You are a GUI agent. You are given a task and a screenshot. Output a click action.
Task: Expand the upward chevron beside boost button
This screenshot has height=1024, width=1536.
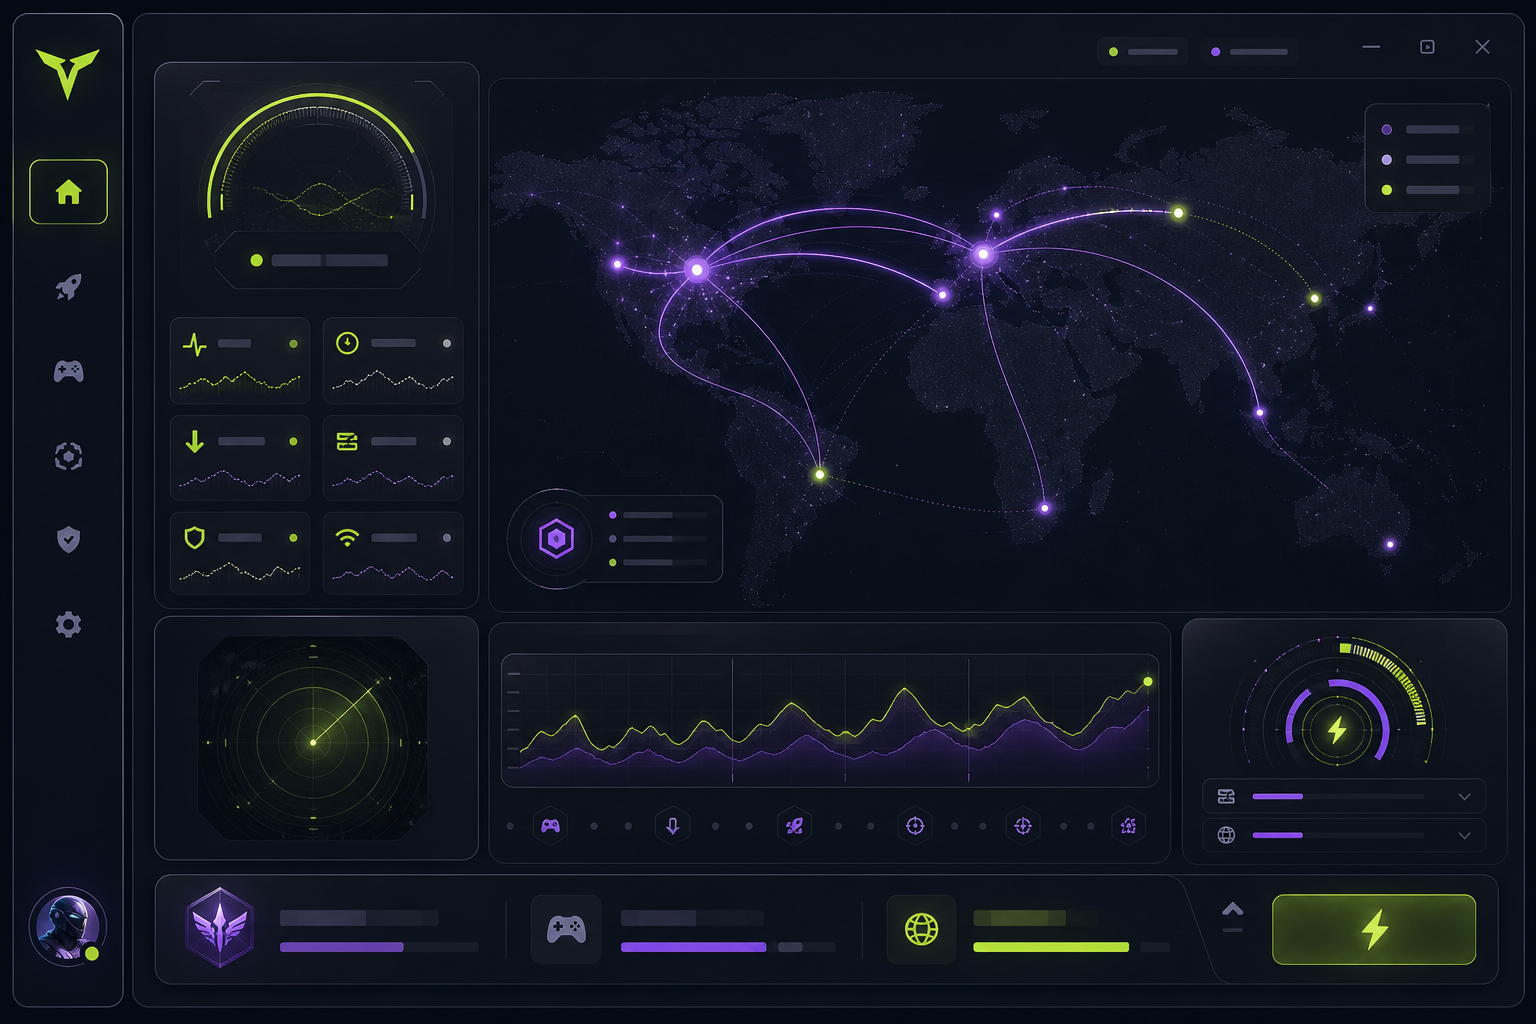point(1233,909)
